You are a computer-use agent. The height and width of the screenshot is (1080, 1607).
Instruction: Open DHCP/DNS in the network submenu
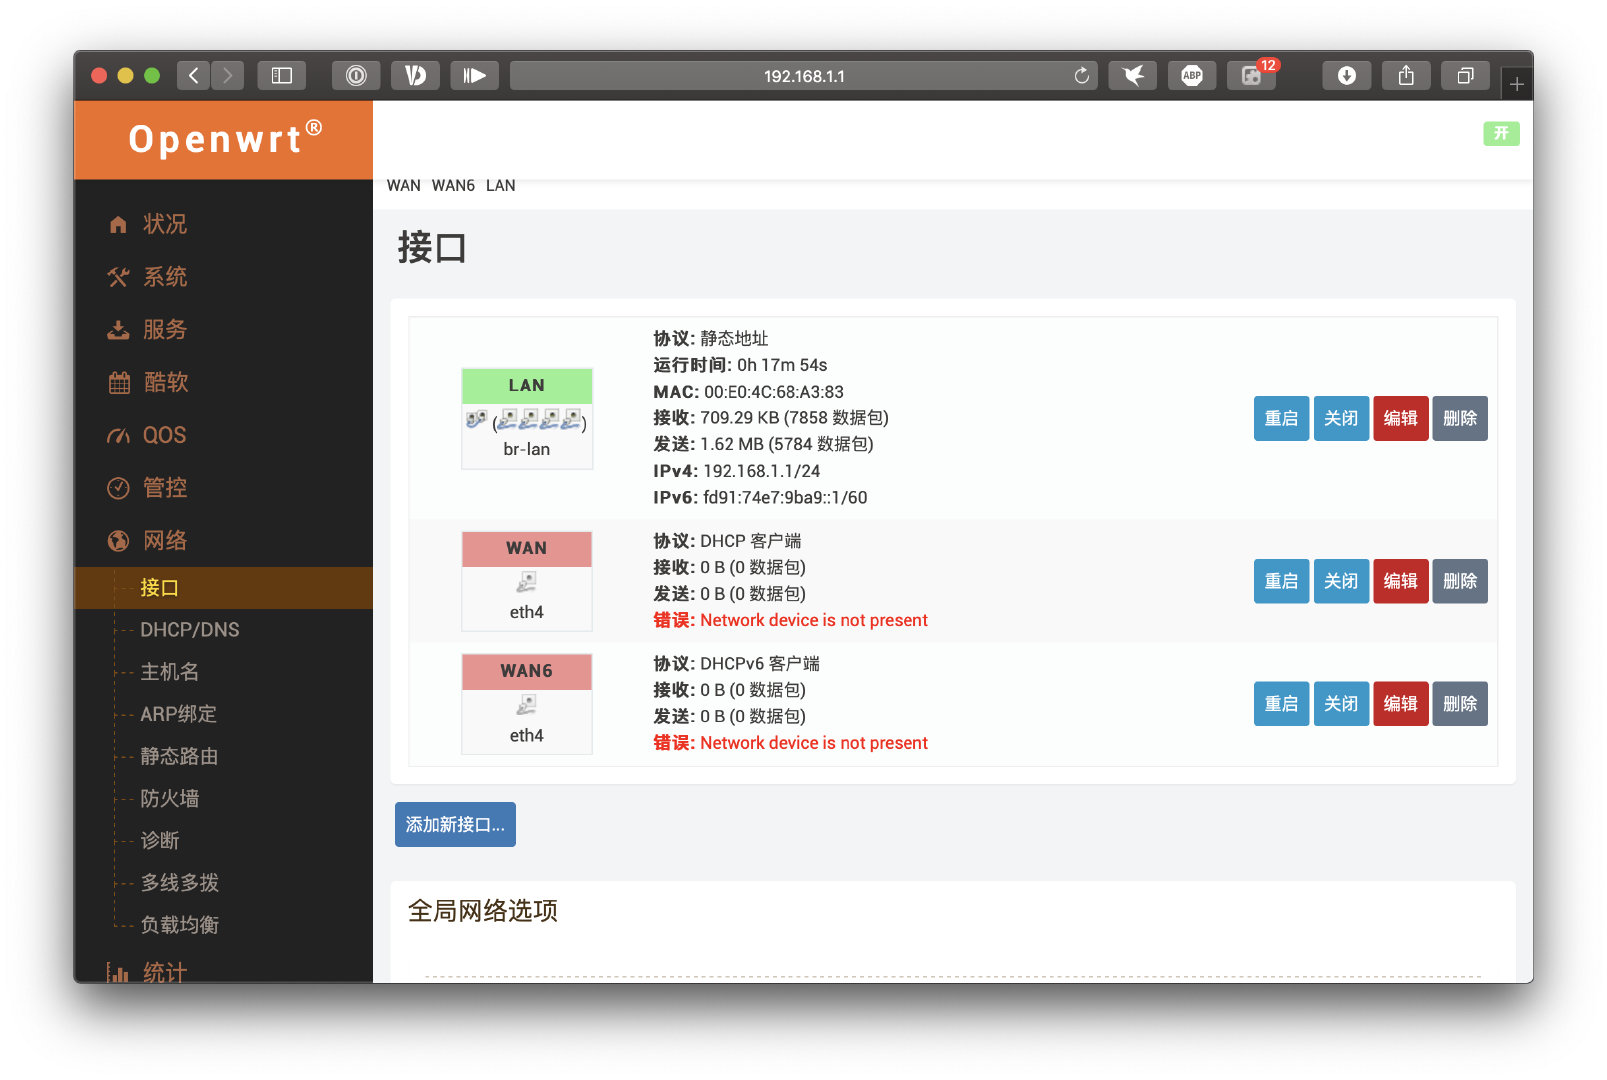click(190, 630)
